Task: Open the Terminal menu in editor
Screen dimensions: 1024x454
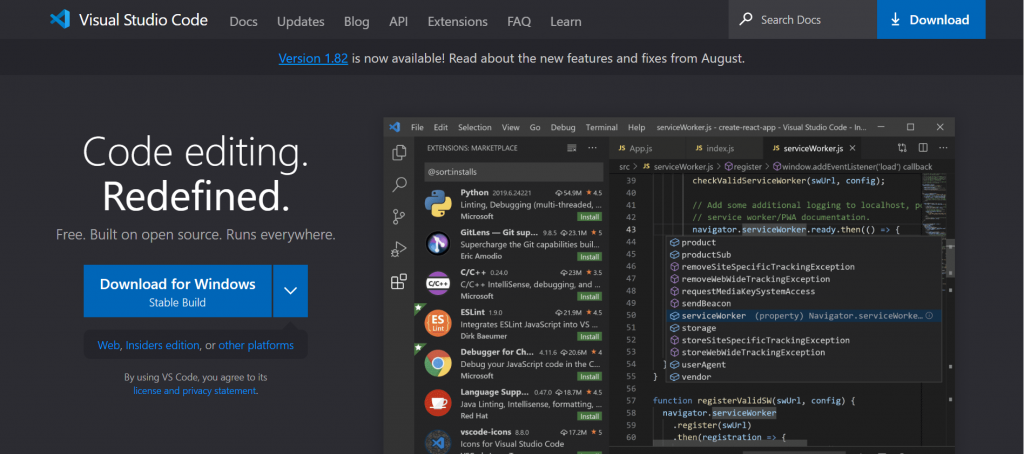Action: point(601,127)
